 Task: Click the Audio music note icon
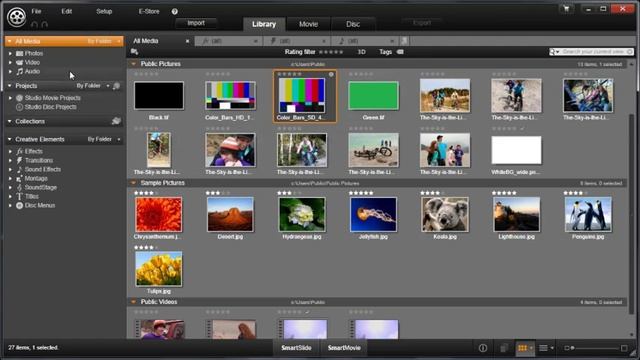(19, 71)
